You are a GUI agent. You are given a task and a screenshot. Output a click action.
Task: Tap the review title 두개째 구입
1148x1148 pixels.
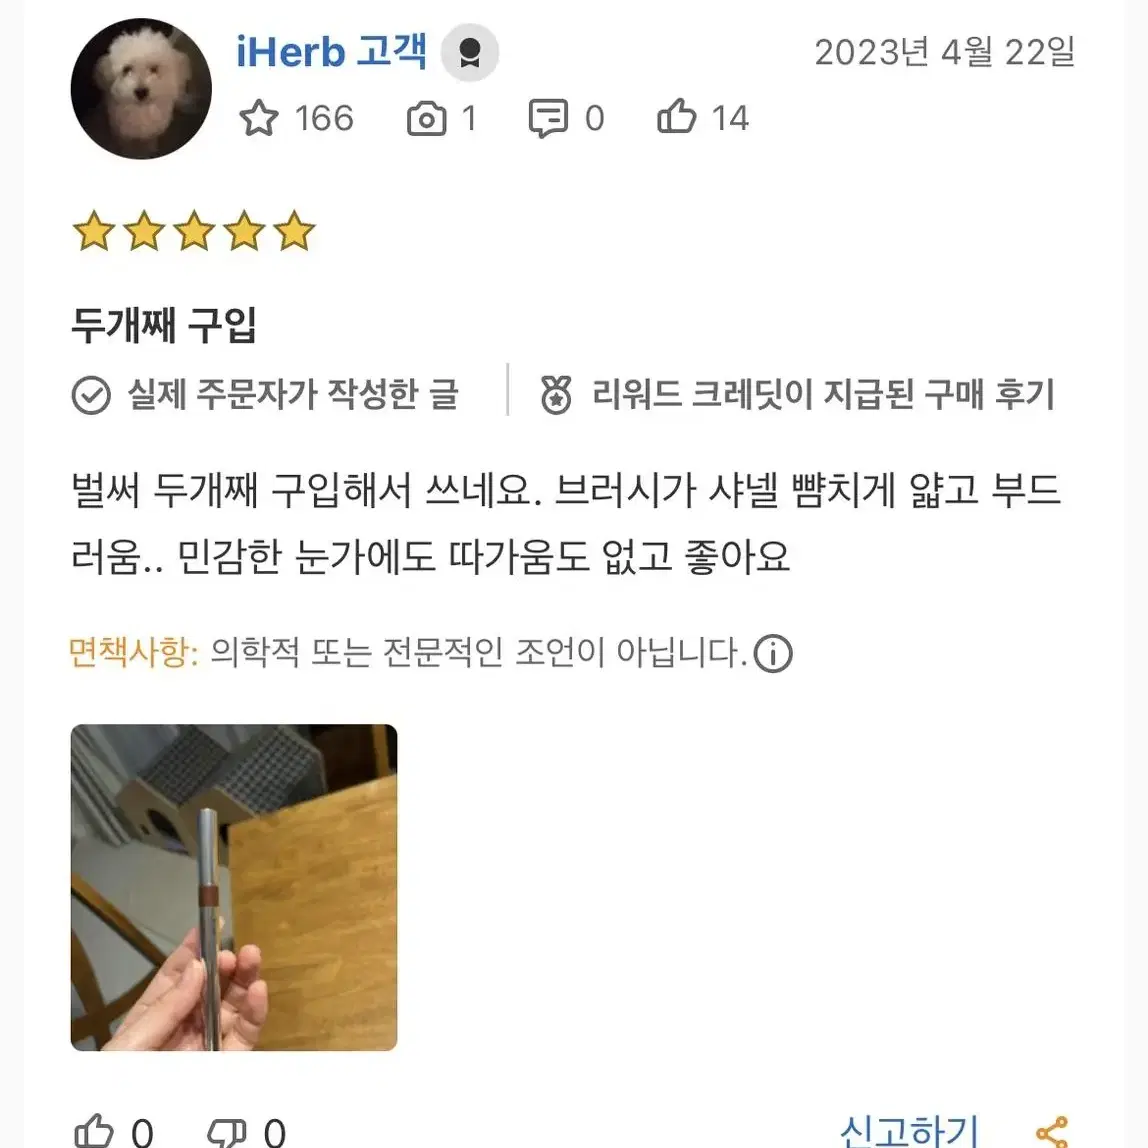click(x=164, y=324)
